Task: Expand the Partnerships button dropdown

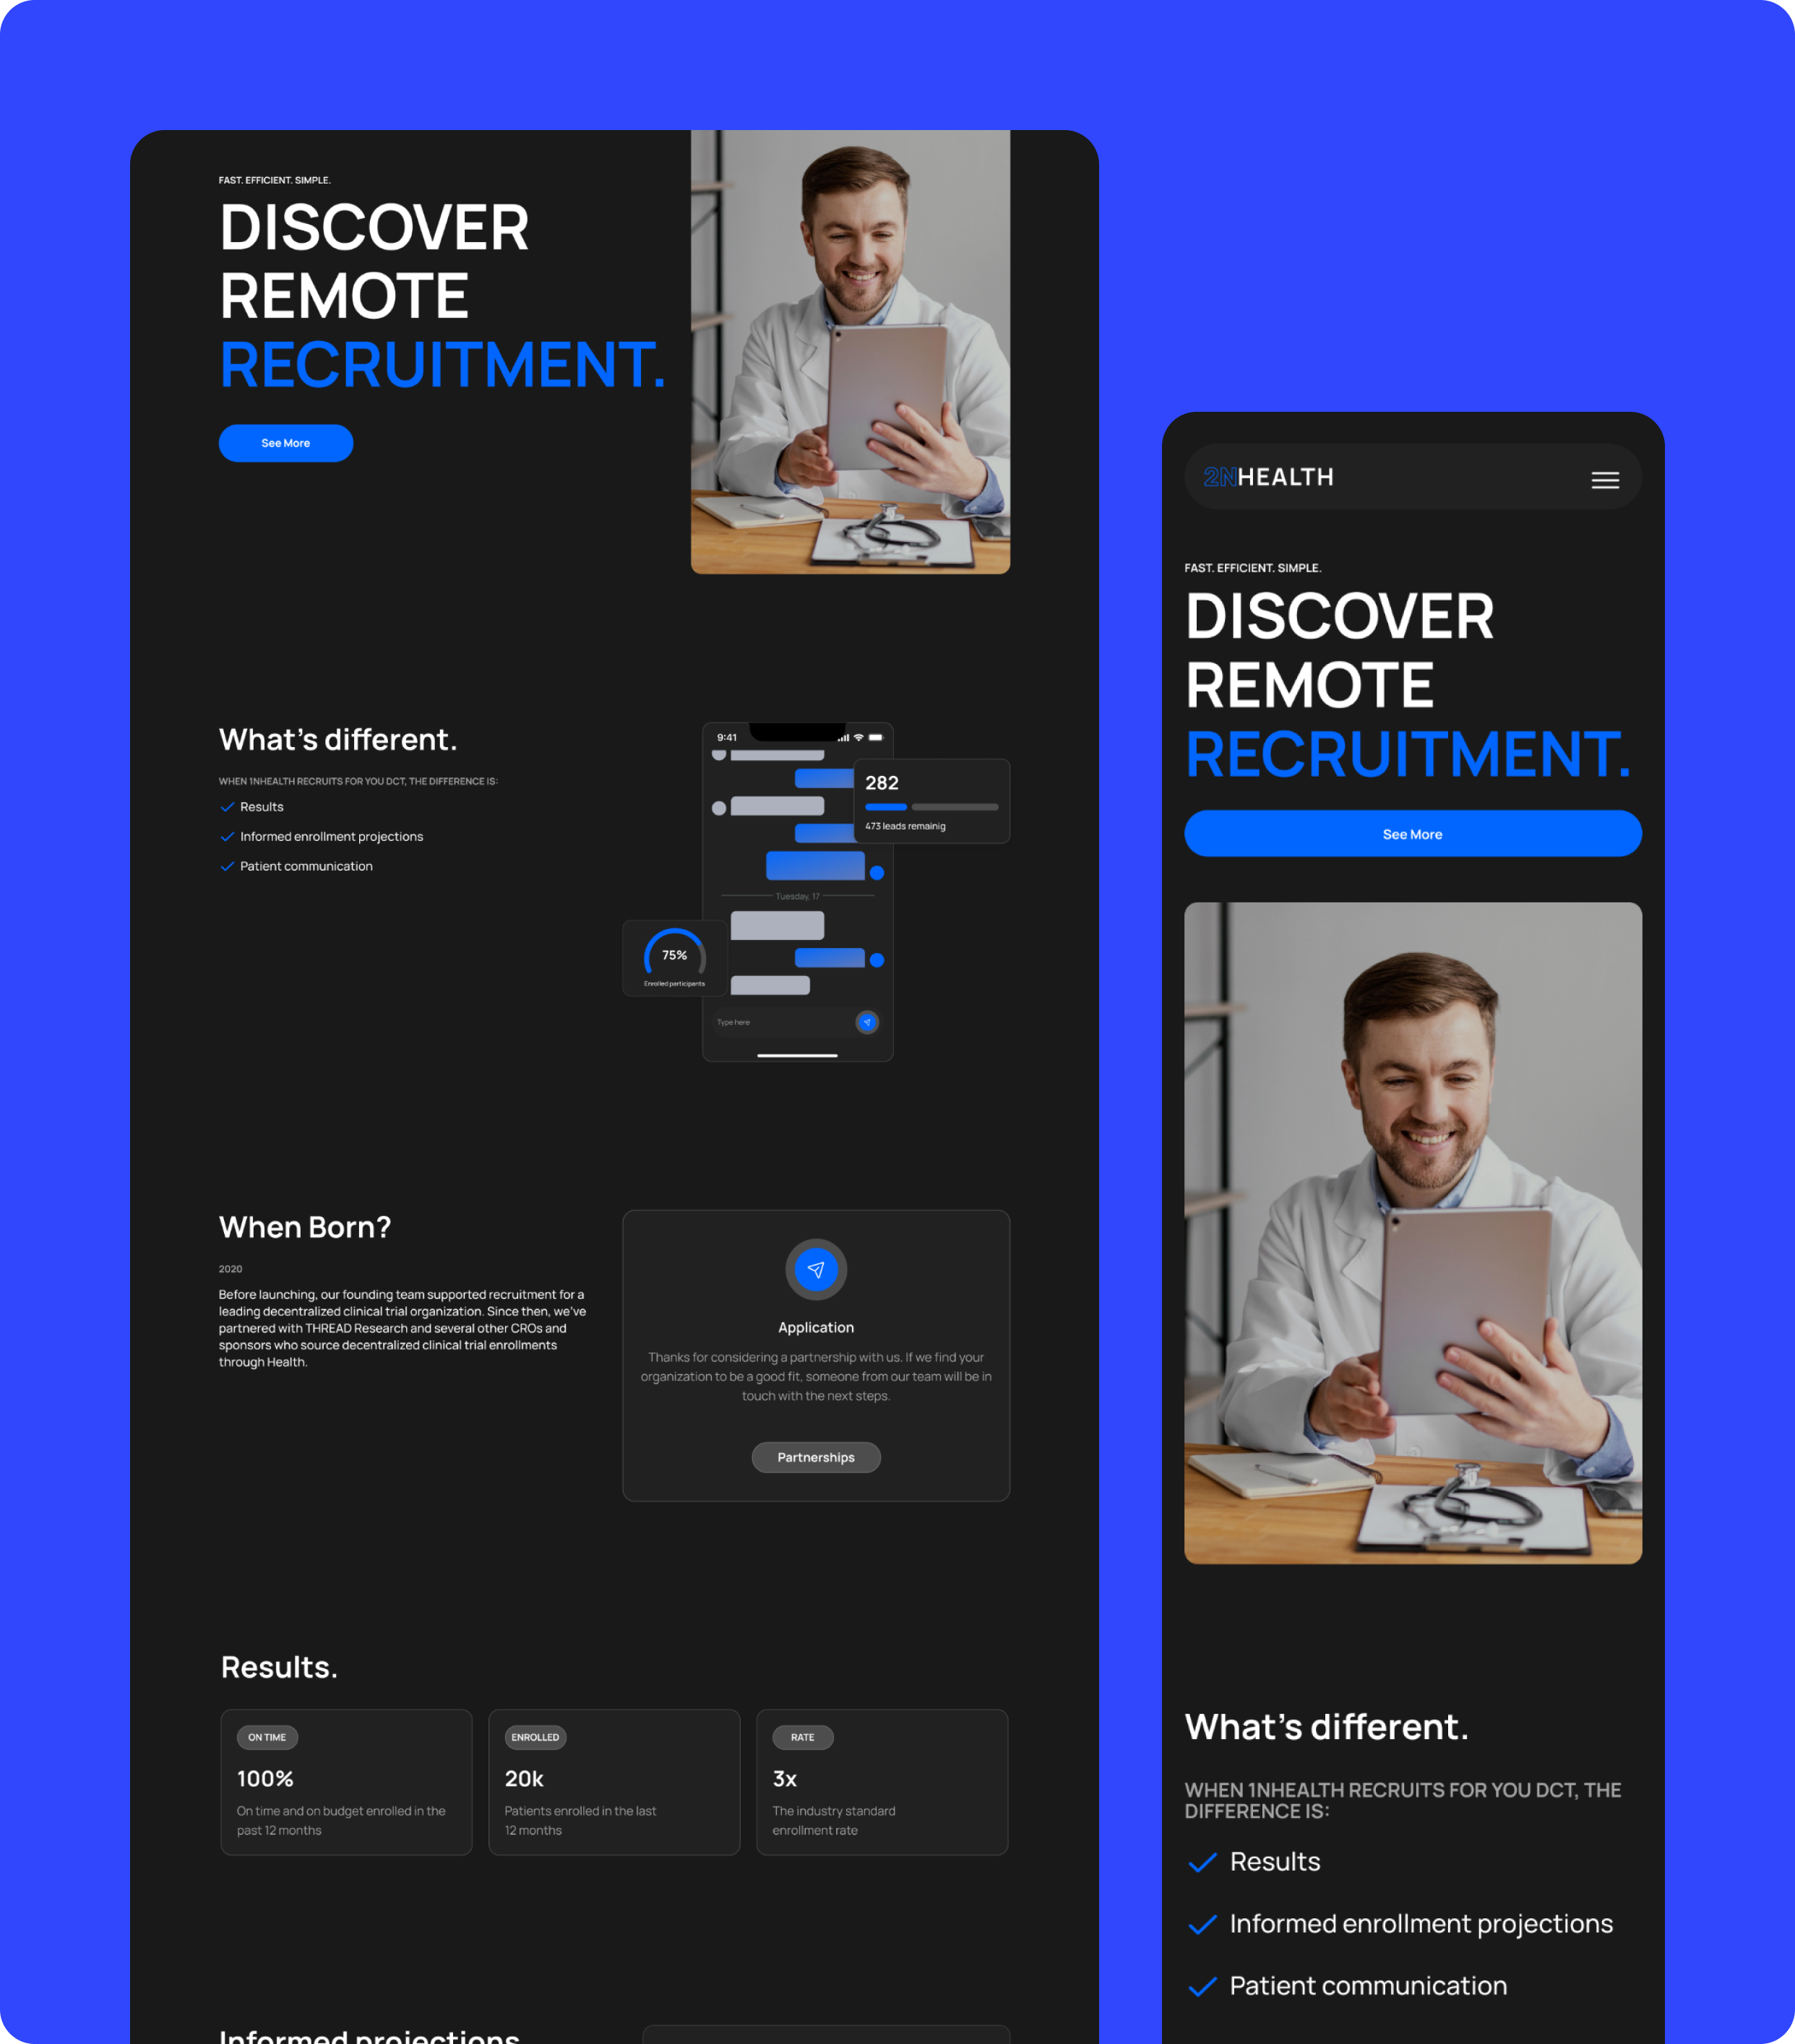Action: [815, 1457]
